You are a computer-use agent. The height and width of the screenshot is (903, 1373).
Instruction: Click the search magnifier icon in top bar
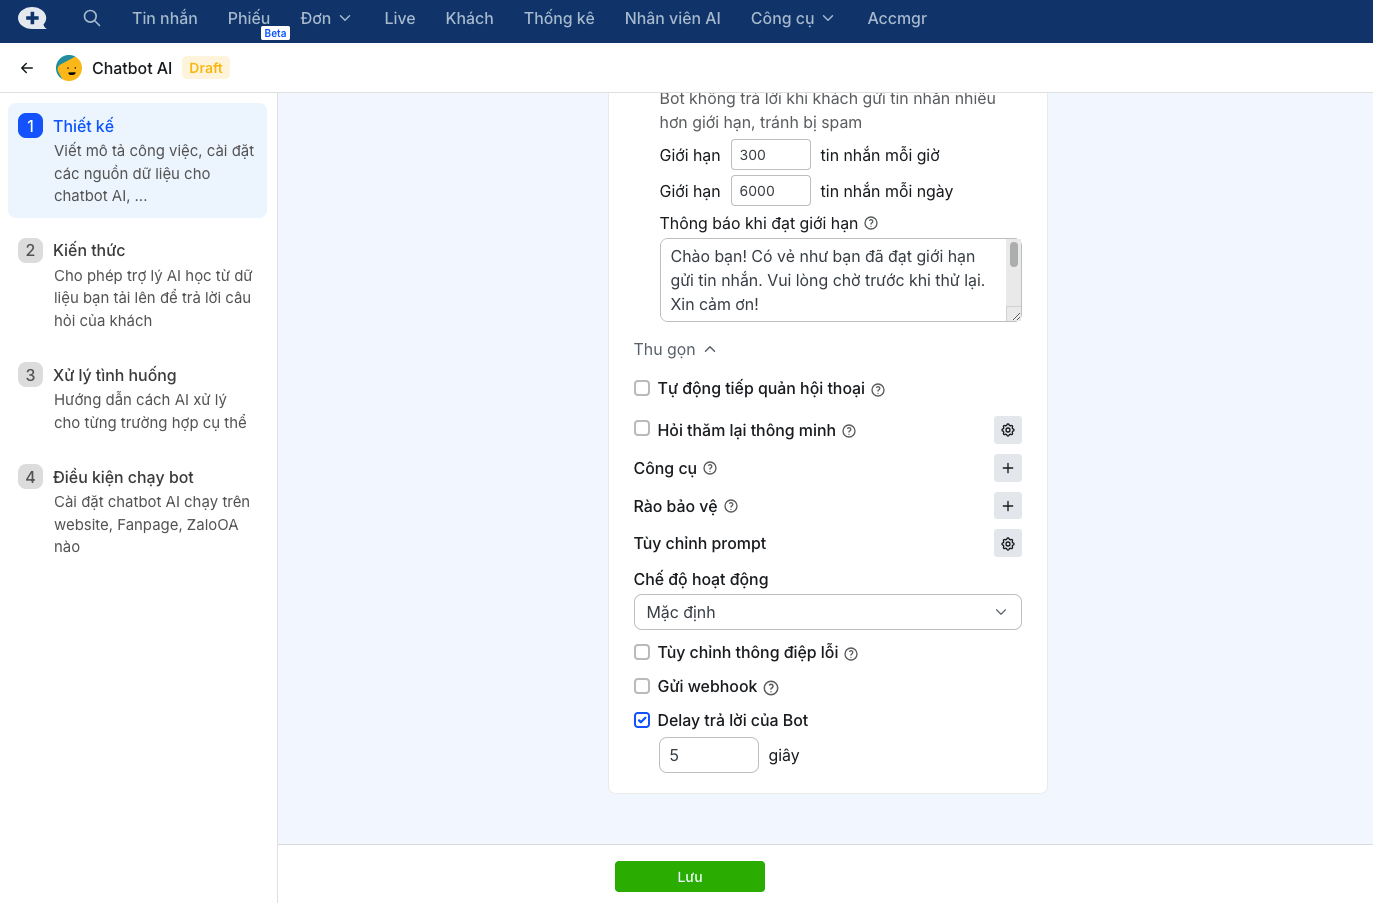click(x=91, y=18)
